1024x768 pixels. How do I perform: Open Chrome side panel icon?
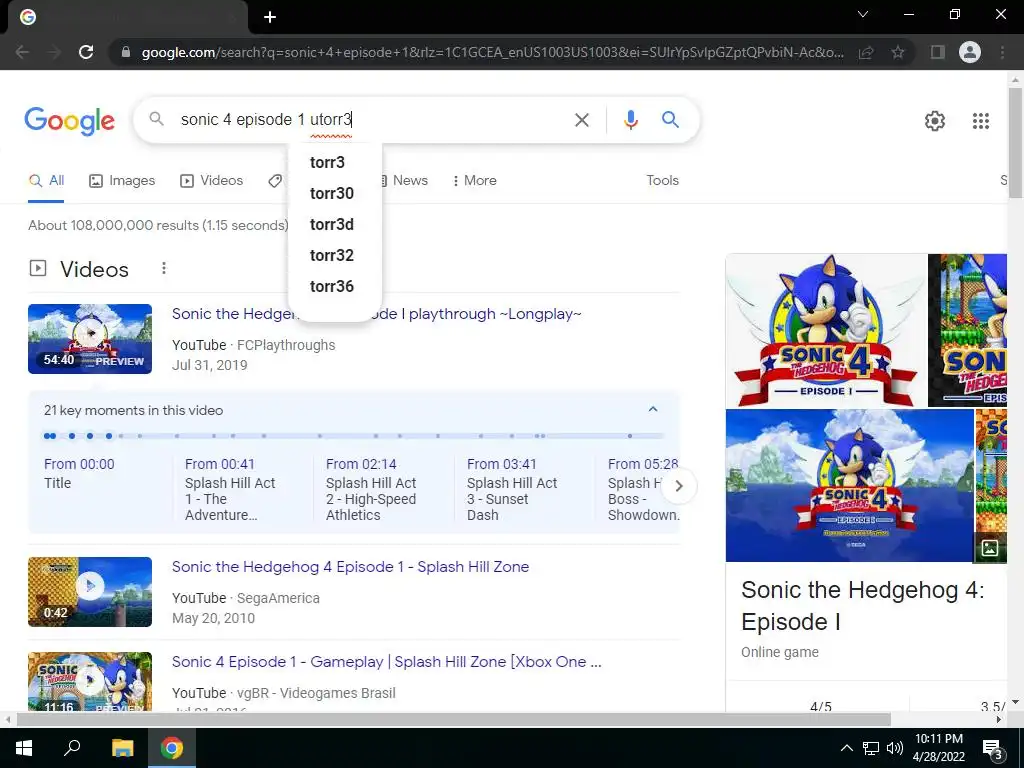click(937, 52)
